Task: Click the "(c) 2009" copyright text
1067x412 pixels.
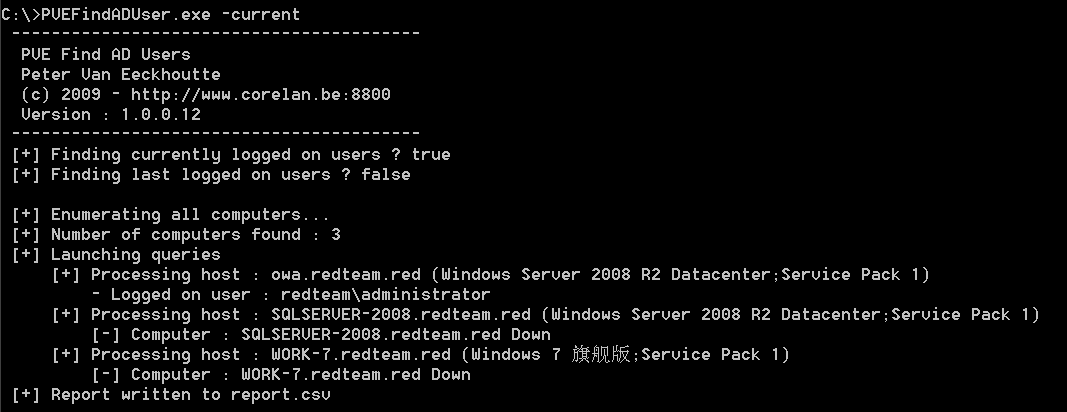Action: tap(55, 94)
